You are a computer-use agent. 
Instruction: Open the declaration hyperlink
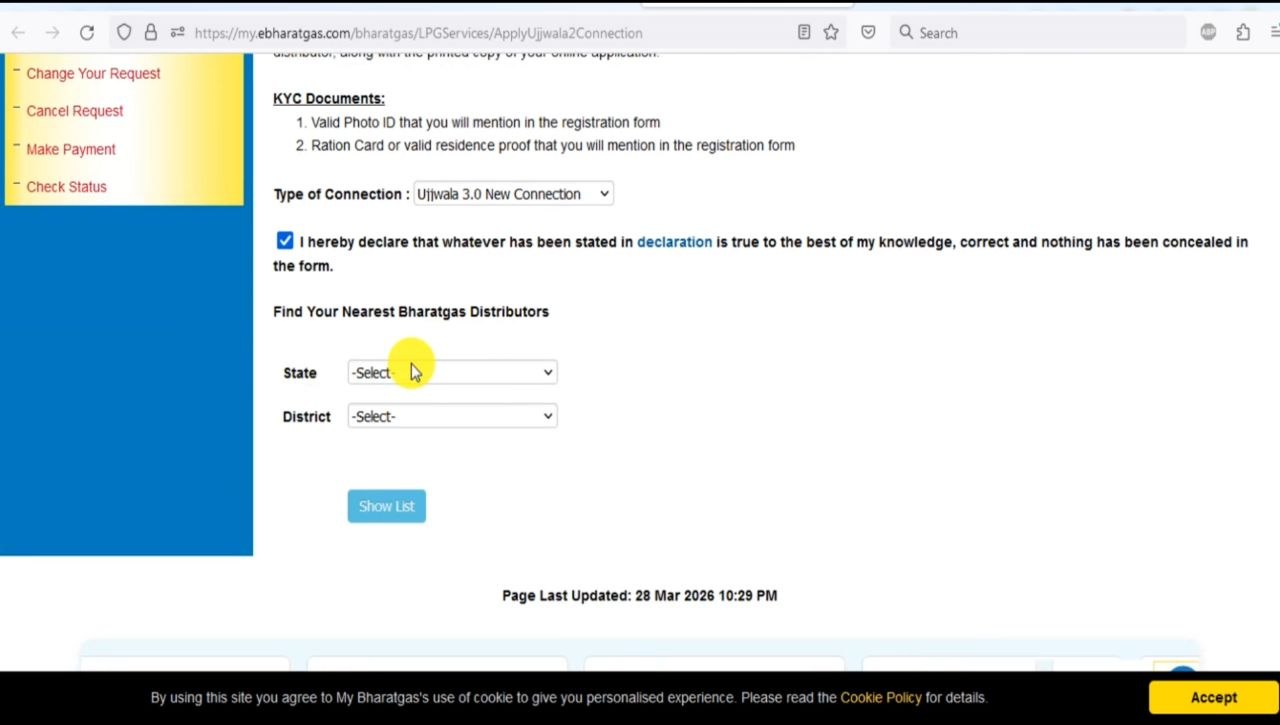click(674, 242)
